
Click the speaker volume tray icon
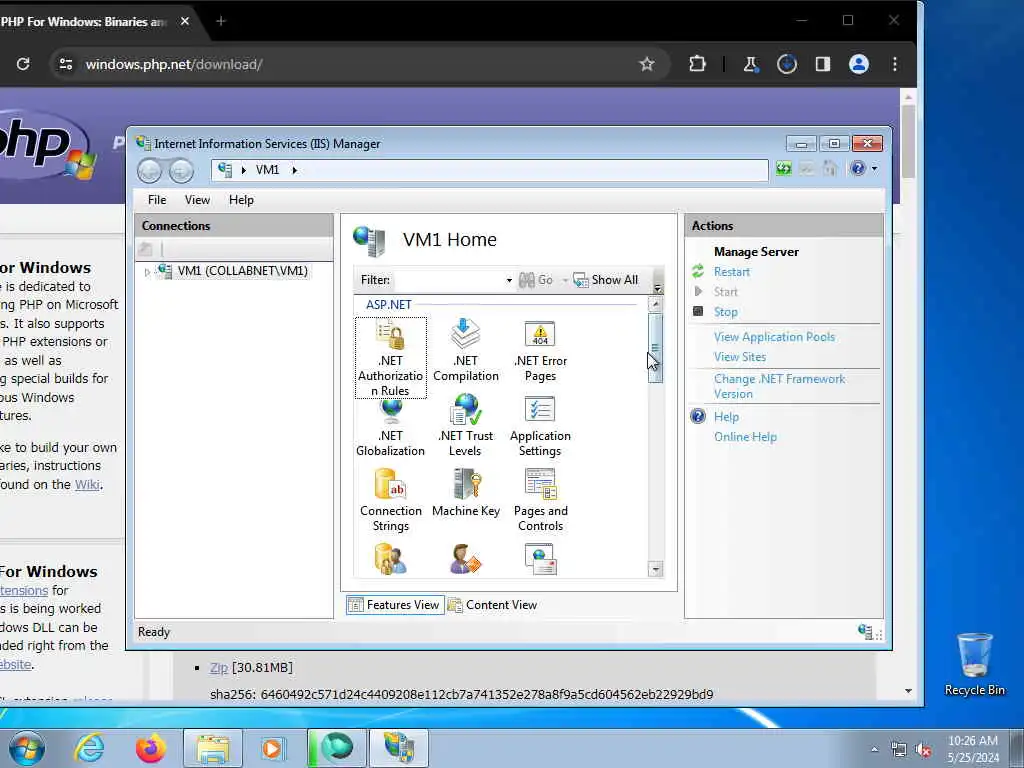coord(923,750)
